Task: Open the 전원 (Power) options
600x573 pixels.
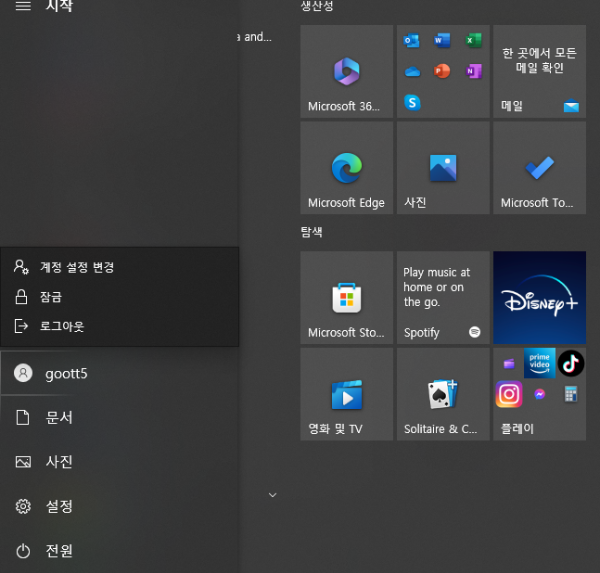Action: click(120, 550)
